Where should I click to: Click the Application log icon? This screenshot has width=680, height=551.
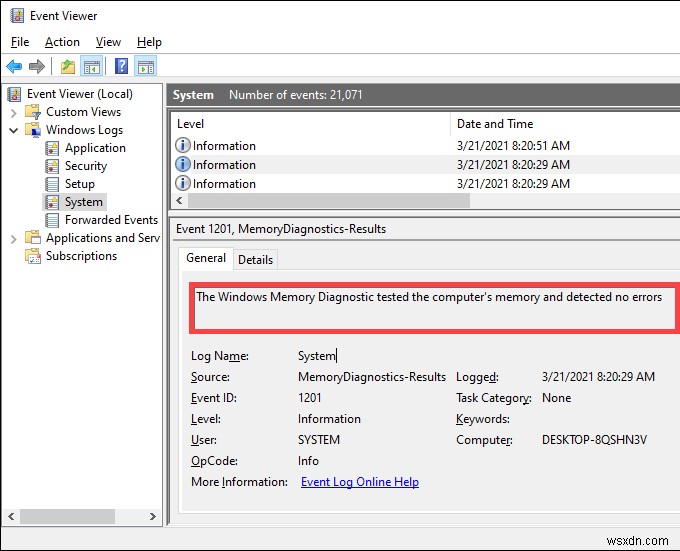[52, 148]
